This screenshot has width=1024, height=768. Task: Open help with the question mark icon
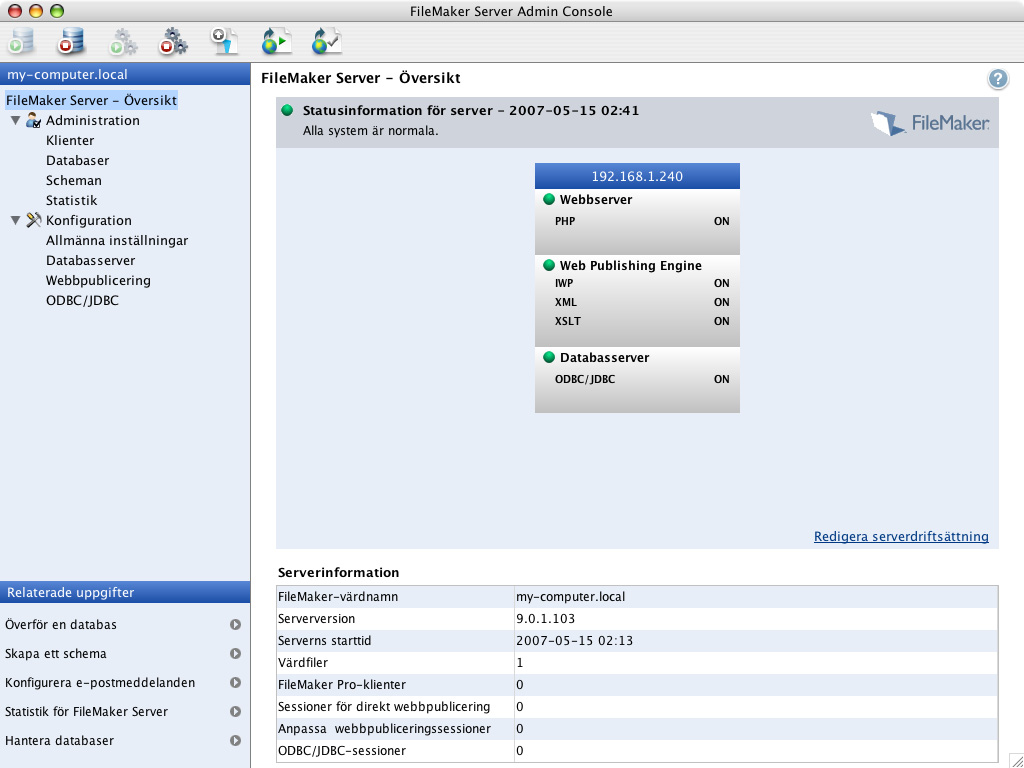(998, 79)
